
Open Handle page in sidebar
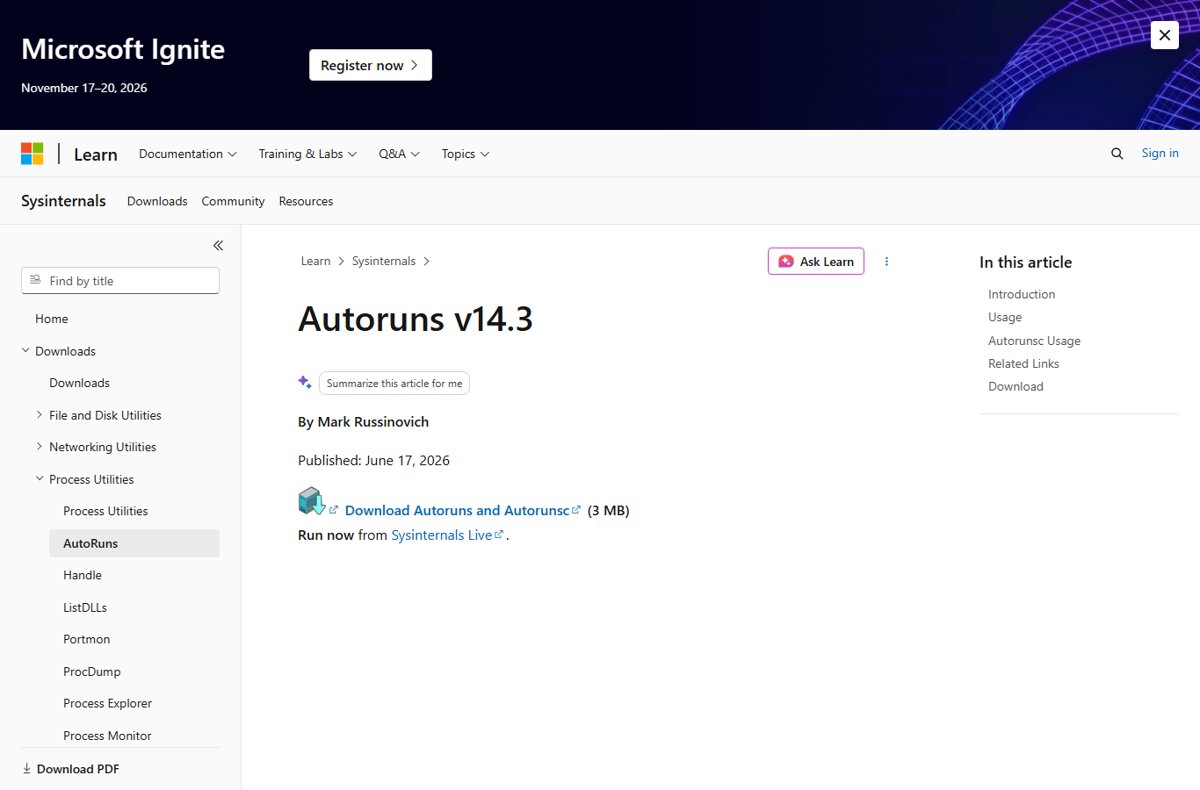pyautogui.click(x=83, y=575)
